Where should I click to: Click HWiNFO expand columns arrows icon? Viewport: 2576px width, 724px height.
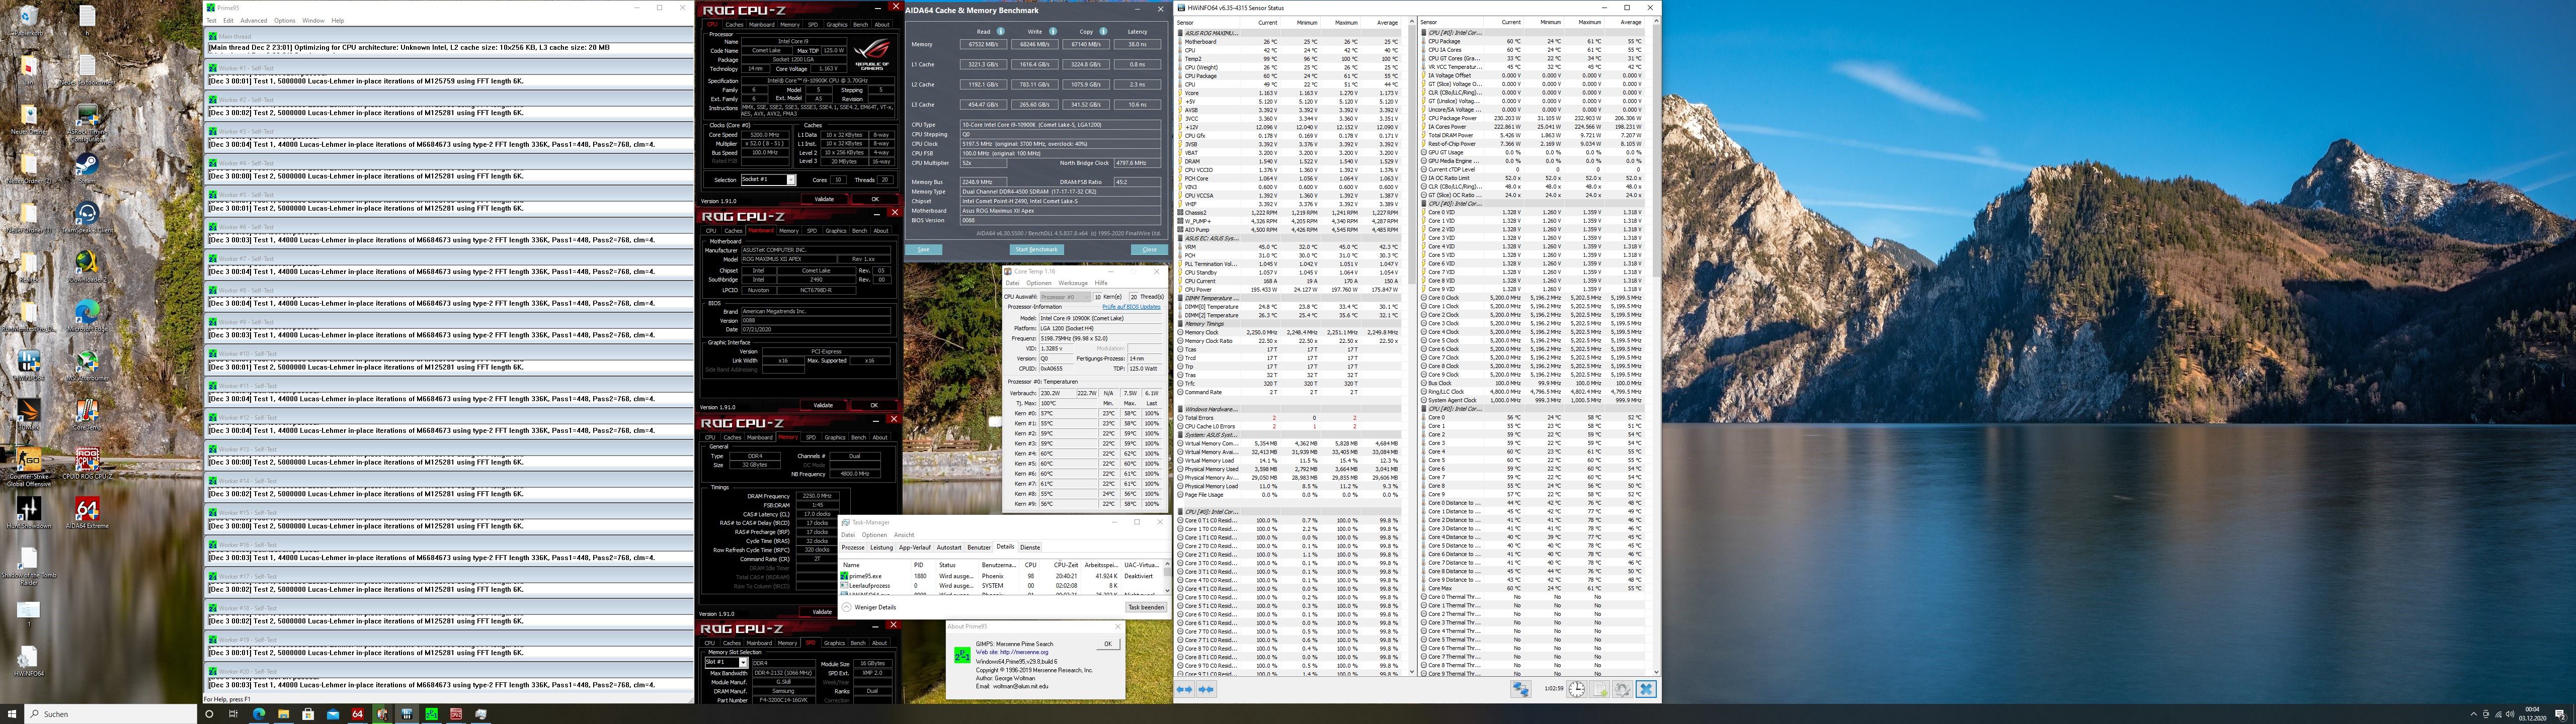(x=1185, y=689)
